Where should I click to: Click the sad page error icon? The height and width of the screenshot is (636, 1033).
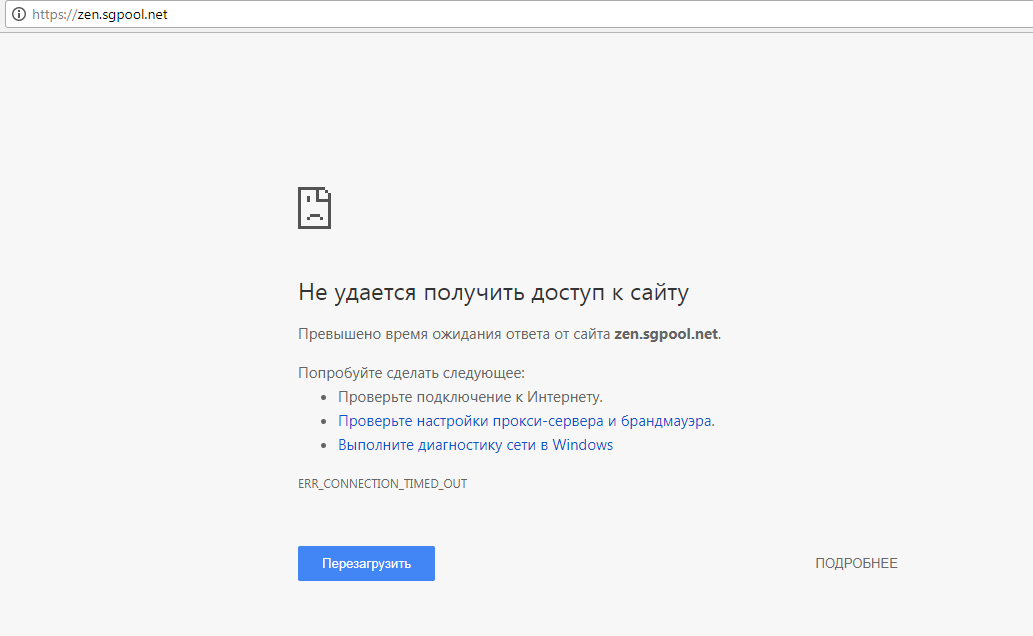click(314, 207)
